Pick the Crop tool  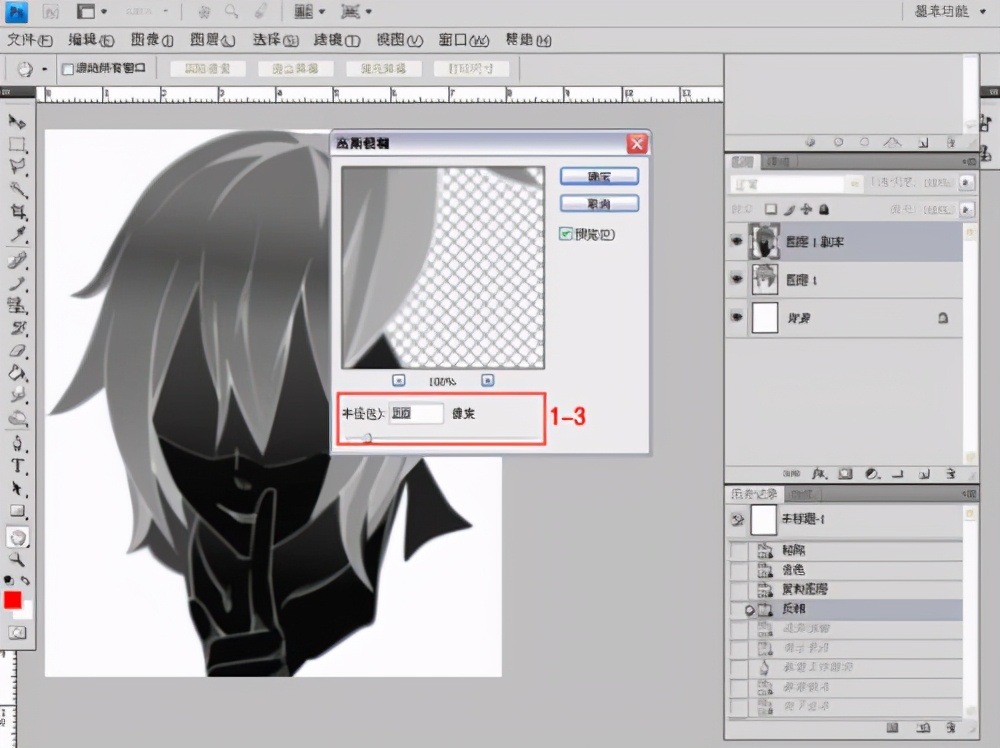(17, 212)
